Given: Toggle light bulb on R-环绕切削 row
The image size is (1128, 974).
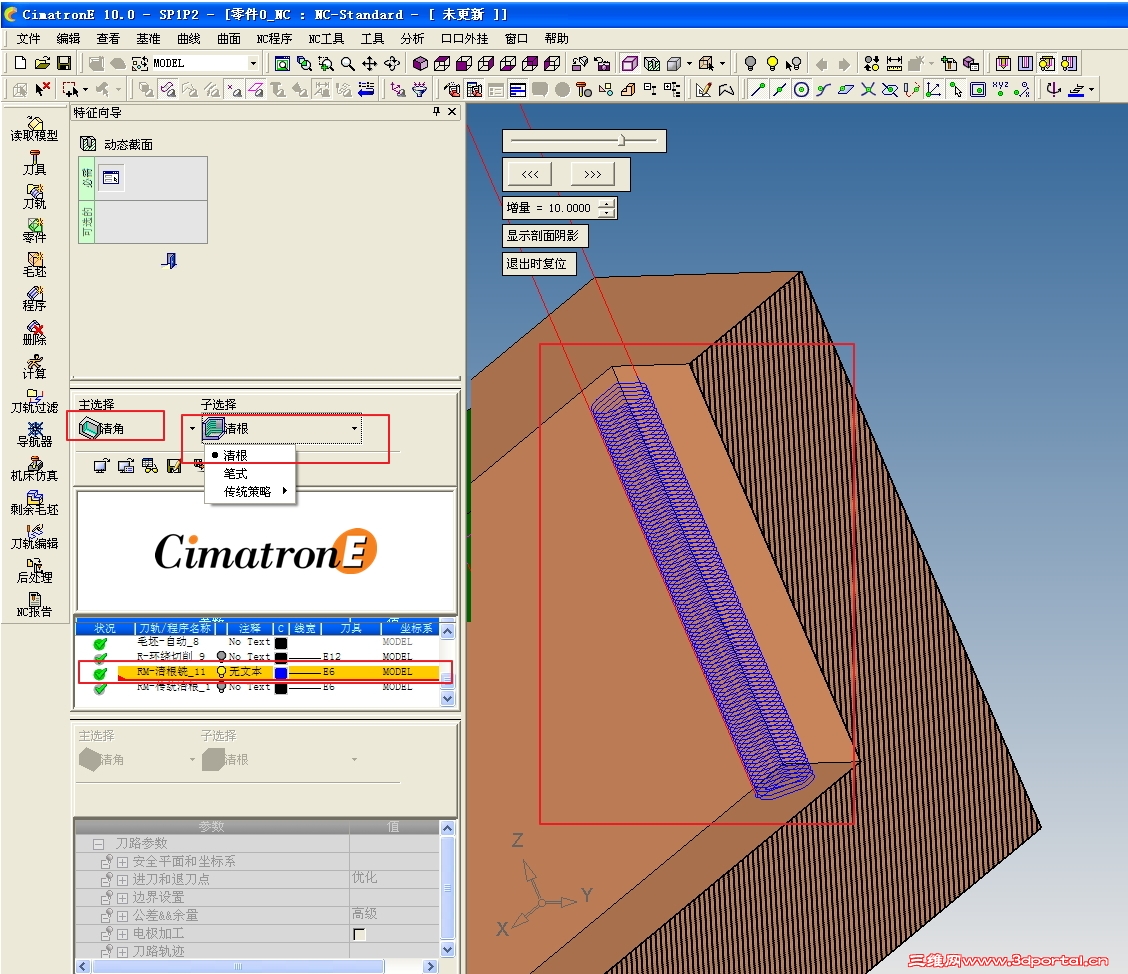Looking at the screenshot, I should click(x=221, y=656).
